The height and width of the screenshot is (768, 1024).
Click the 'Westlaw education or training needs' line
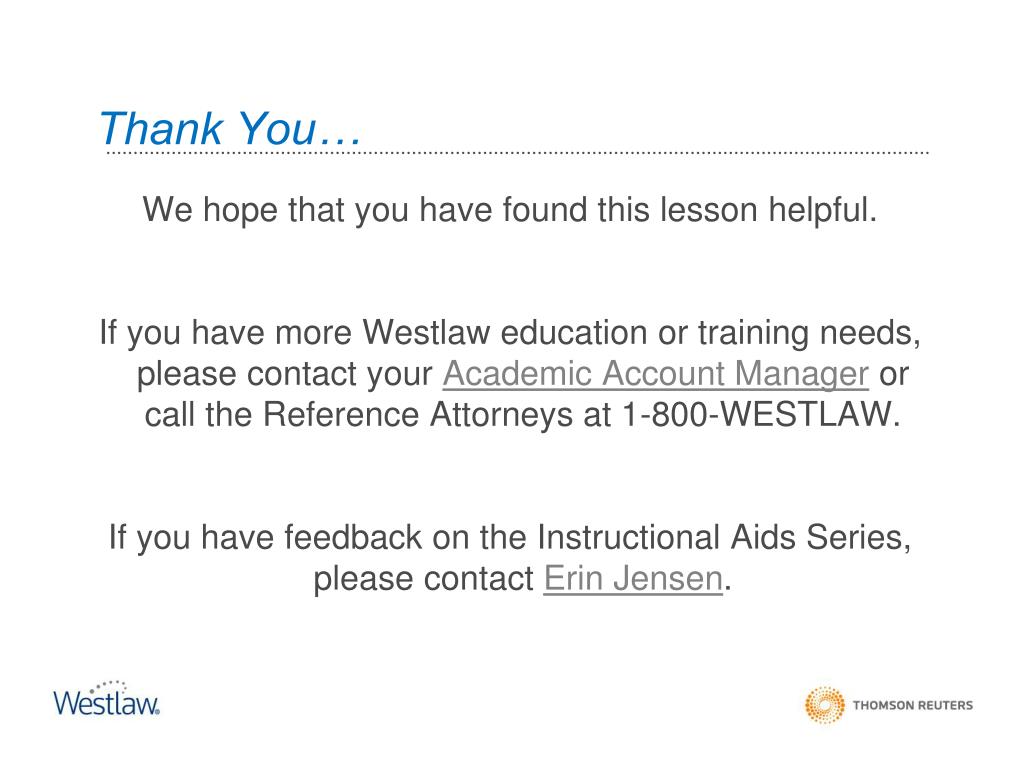(x=641, y=333)
